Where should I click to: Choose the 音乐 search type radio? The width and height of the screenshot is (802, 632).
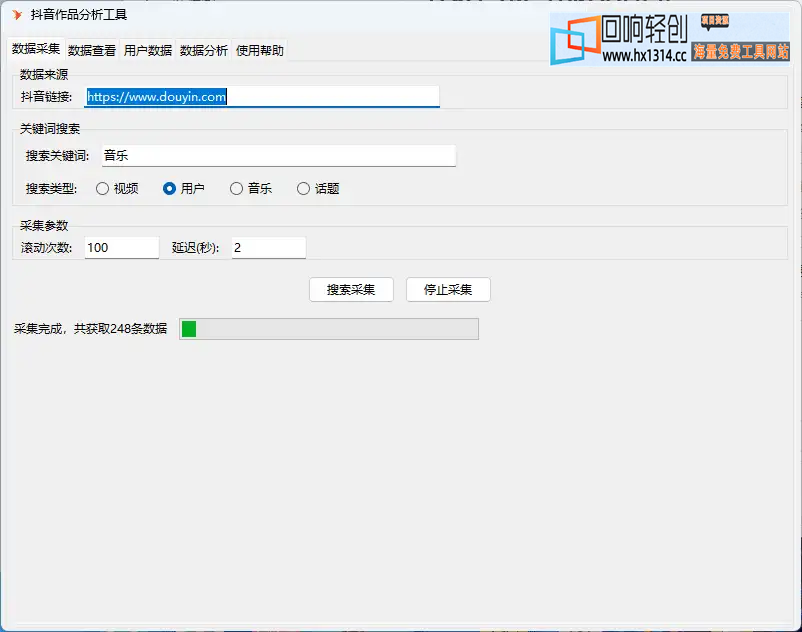(x=251, y=189)
